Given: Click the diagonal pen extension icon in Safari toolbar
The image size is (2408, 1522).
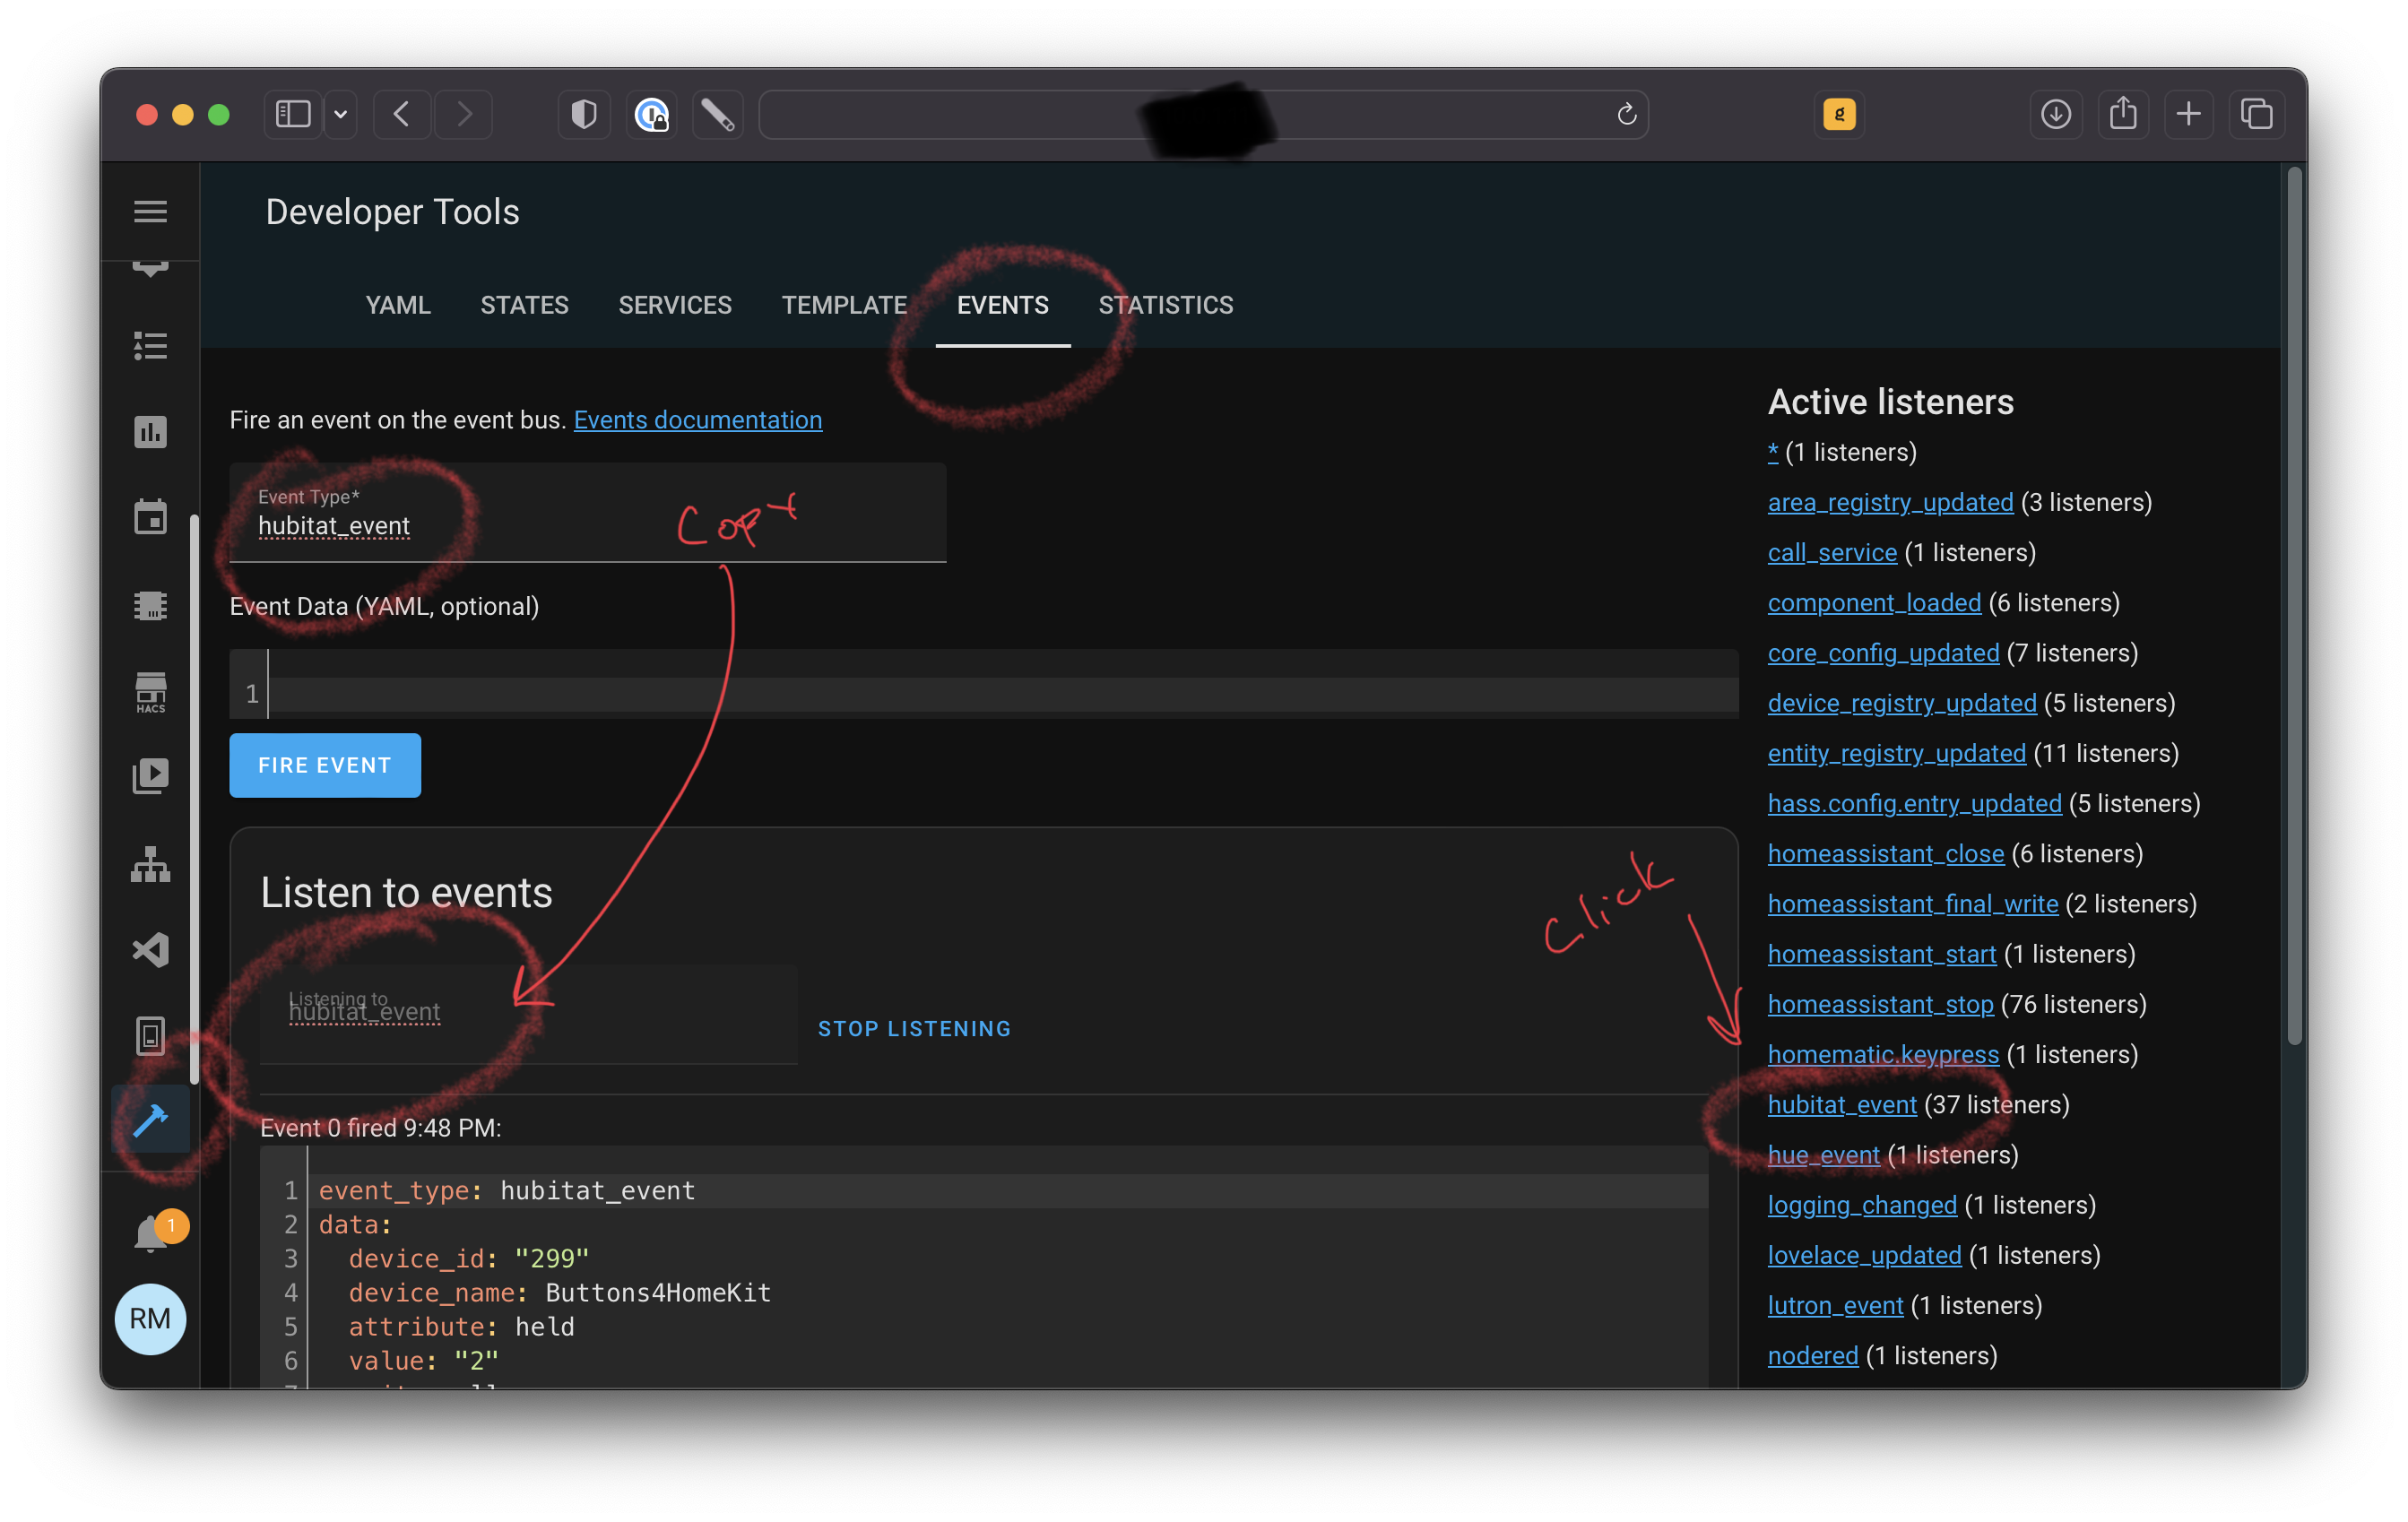Looking at the screenshot, I should (717, 114).
